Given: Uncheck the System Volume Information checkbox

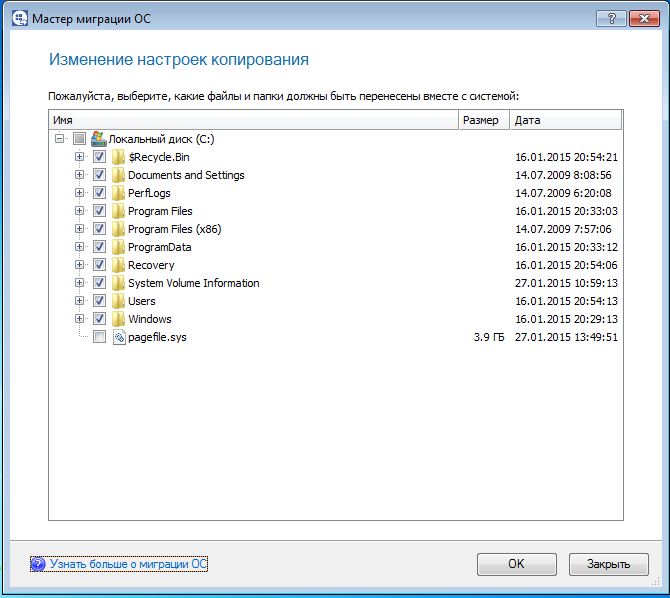Looking at the screenshot, I should point(99,283).
